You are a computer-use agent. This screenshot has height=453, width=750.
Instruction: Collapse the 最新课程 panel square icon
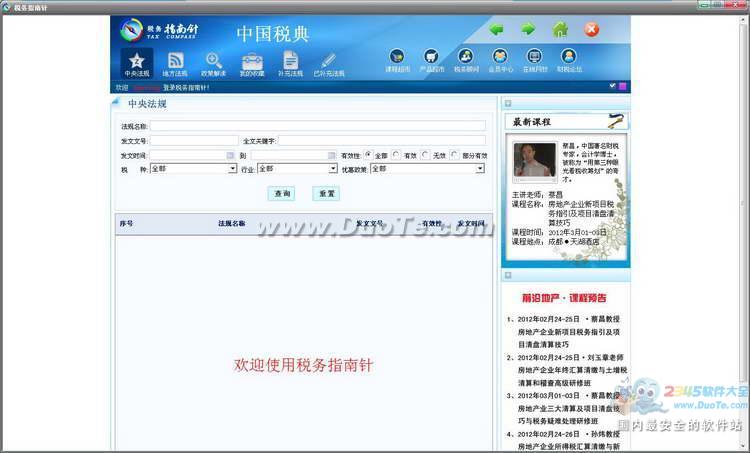508,103
